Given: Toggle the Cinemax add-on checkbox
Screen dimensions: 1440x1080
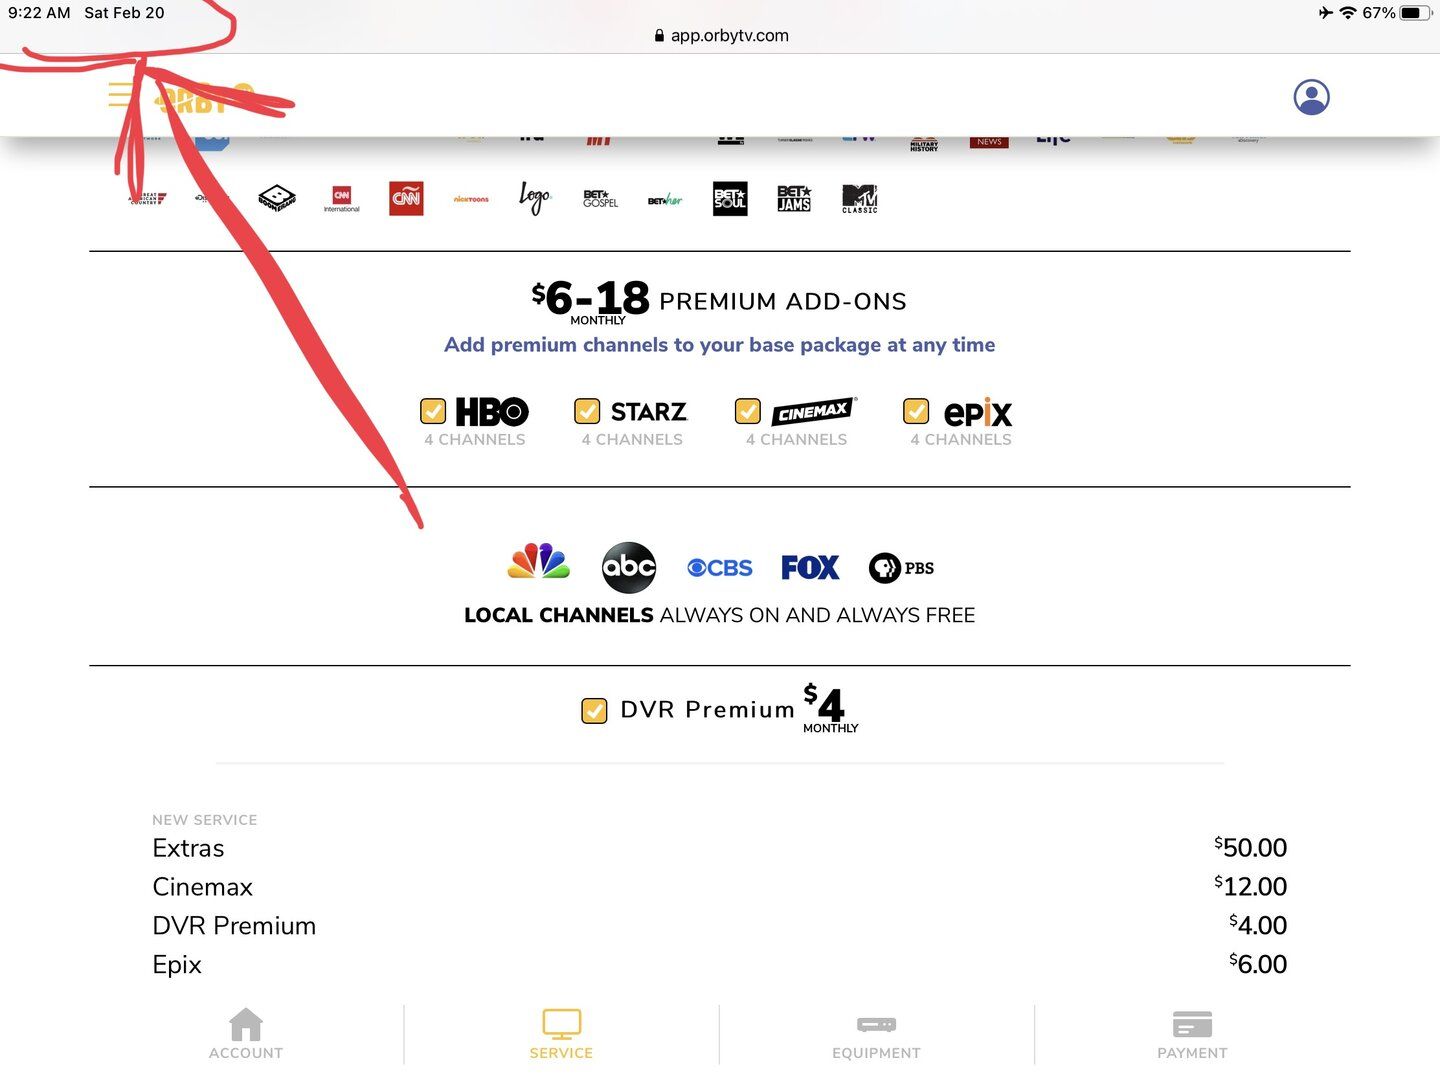Looking at the screenshot, I should coord(748,411).
